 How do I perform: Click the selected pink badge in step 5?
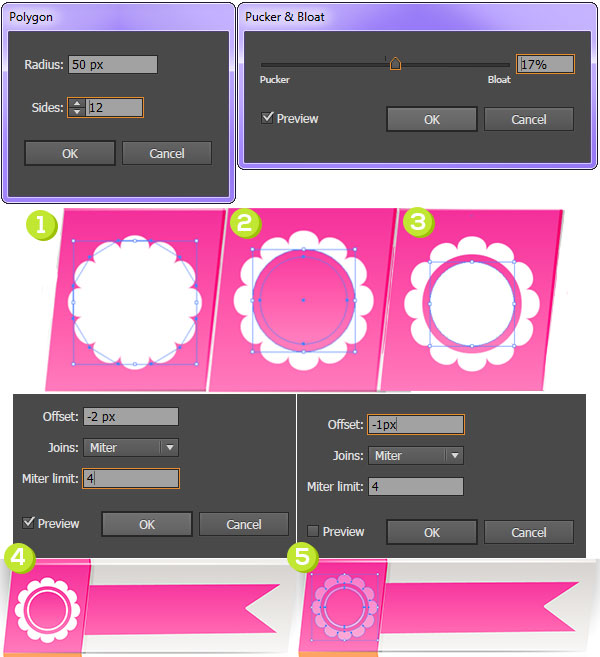[x=345, y=607]
